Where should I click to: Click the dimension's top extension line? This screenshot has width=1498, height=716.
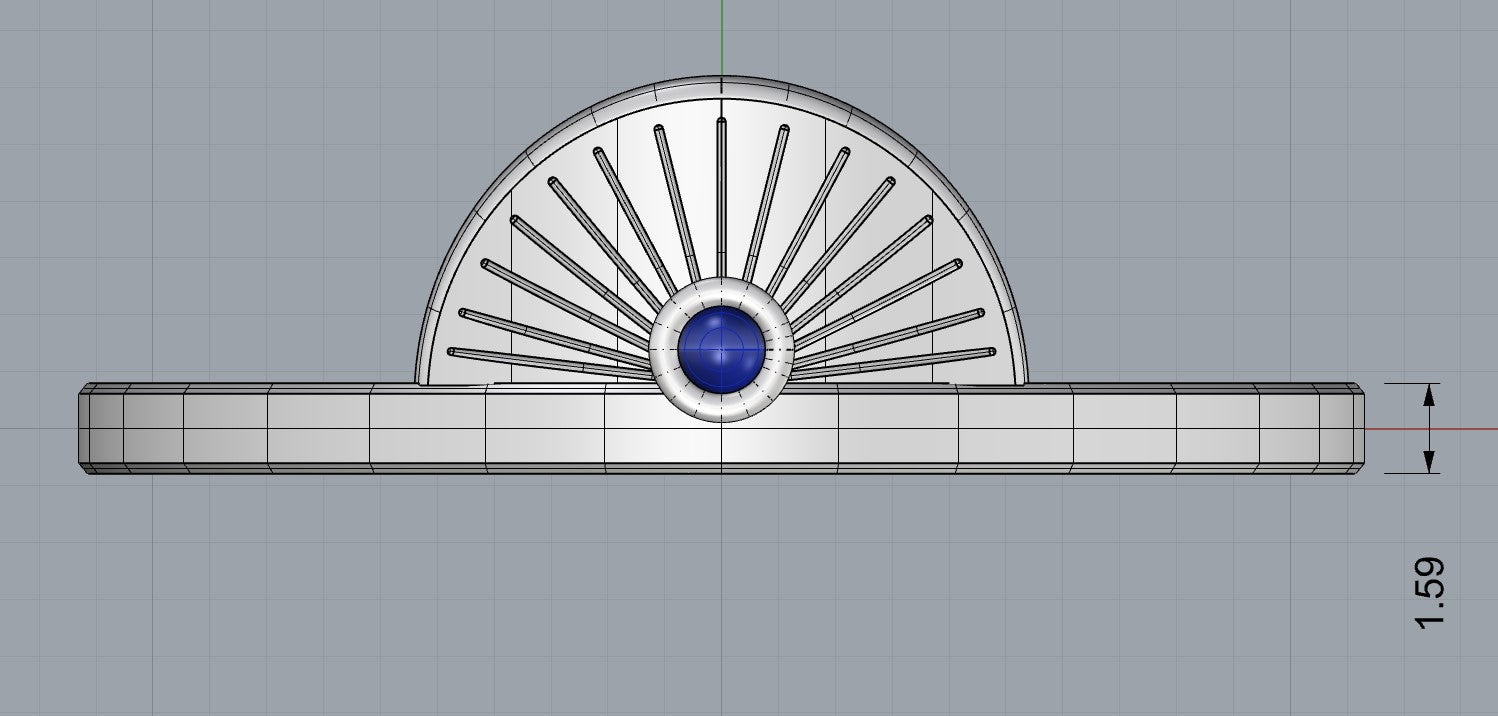[1400, 383]
